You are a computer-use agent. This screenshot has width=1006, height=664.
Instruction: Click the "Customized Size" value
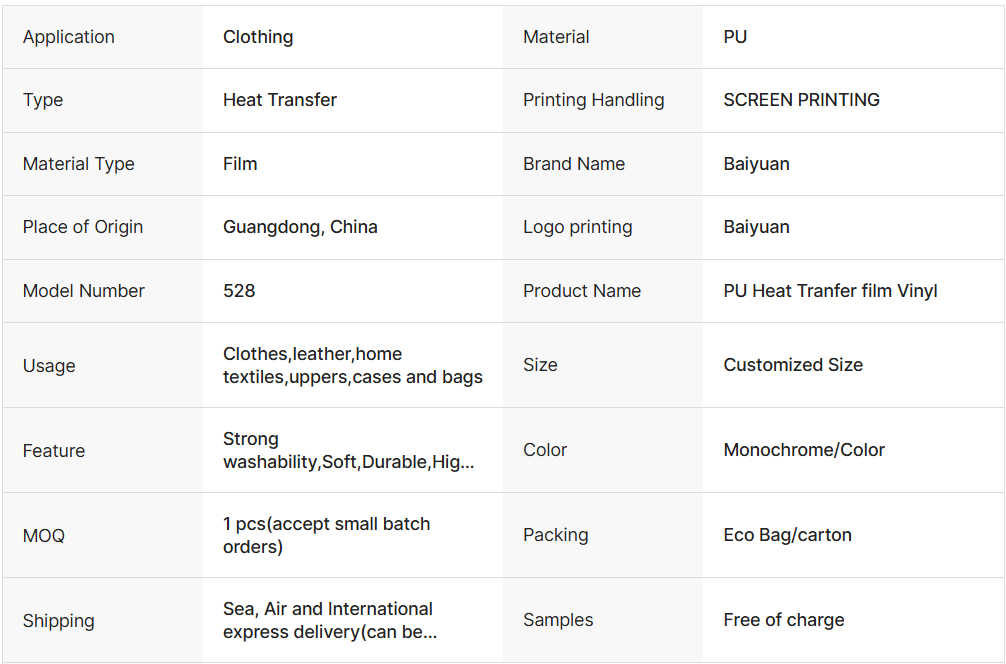tap(793, 365)
